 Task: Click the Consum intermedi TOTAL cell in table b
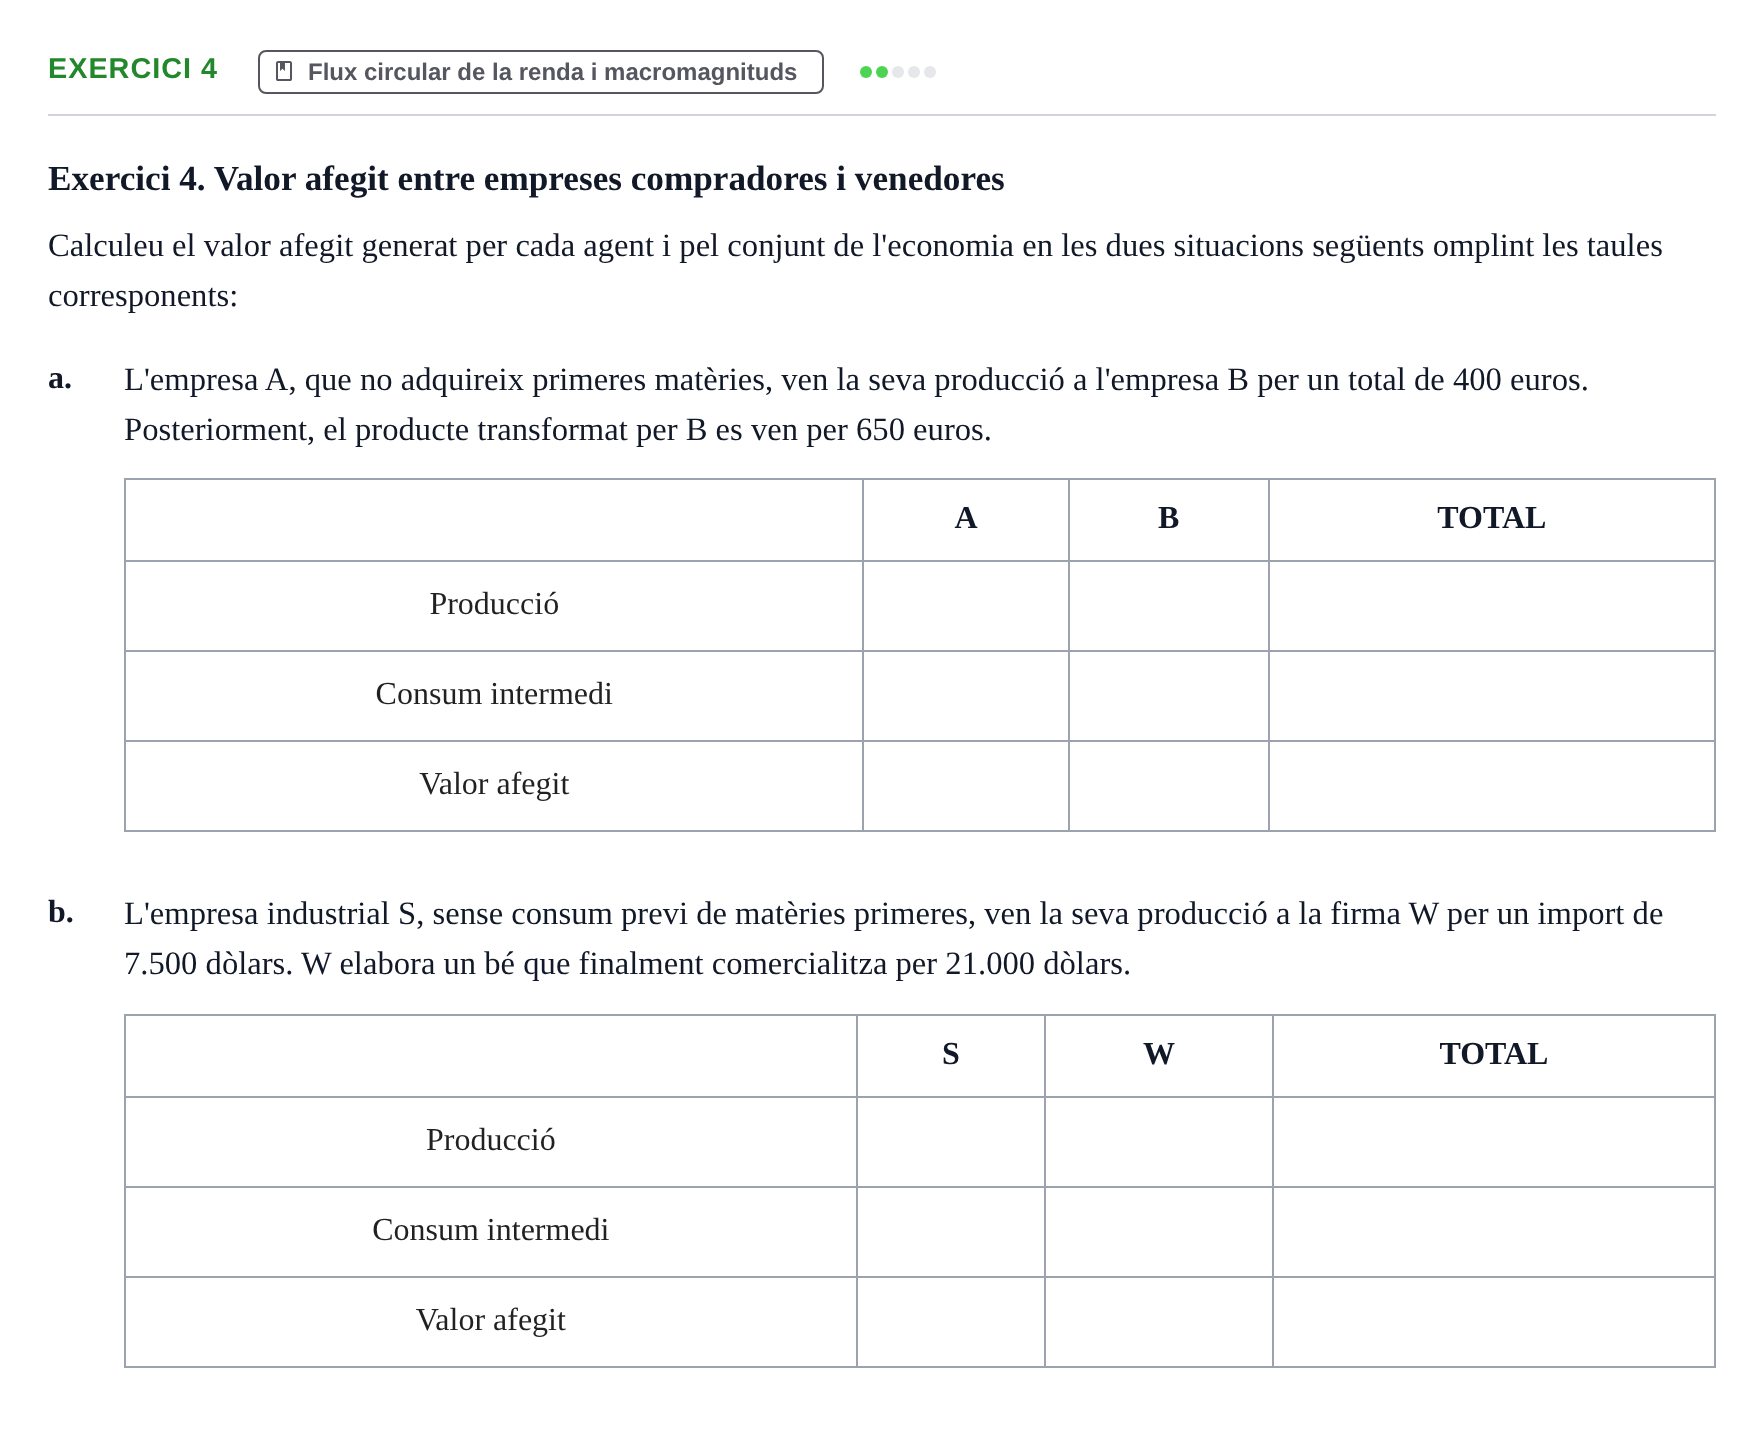pos(1494,1232)
